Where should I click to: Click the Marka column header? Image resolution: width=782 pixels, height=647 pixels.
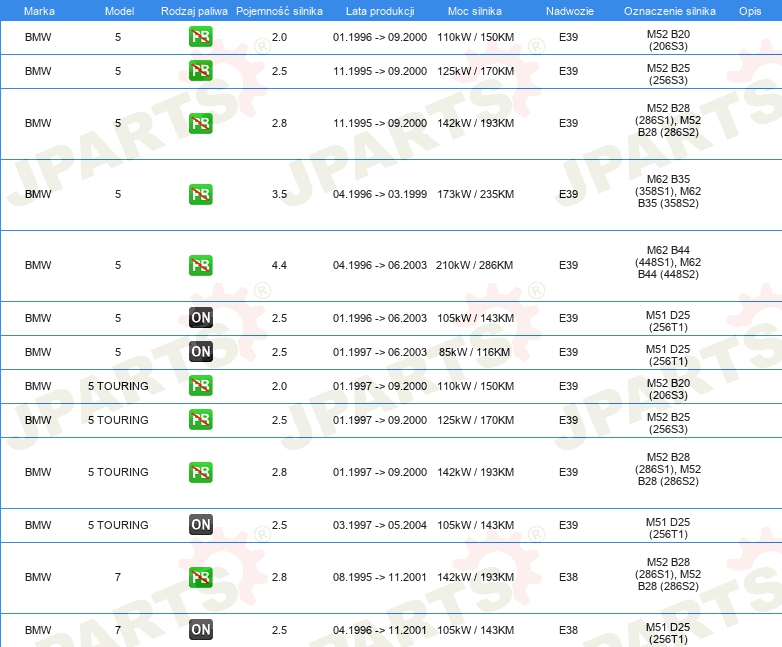click(39, 11)
